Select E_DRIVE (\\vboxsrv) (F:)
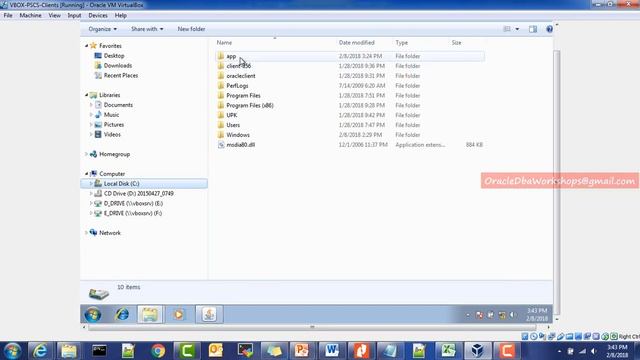This screenshot has width=640, height=360. 133,213
